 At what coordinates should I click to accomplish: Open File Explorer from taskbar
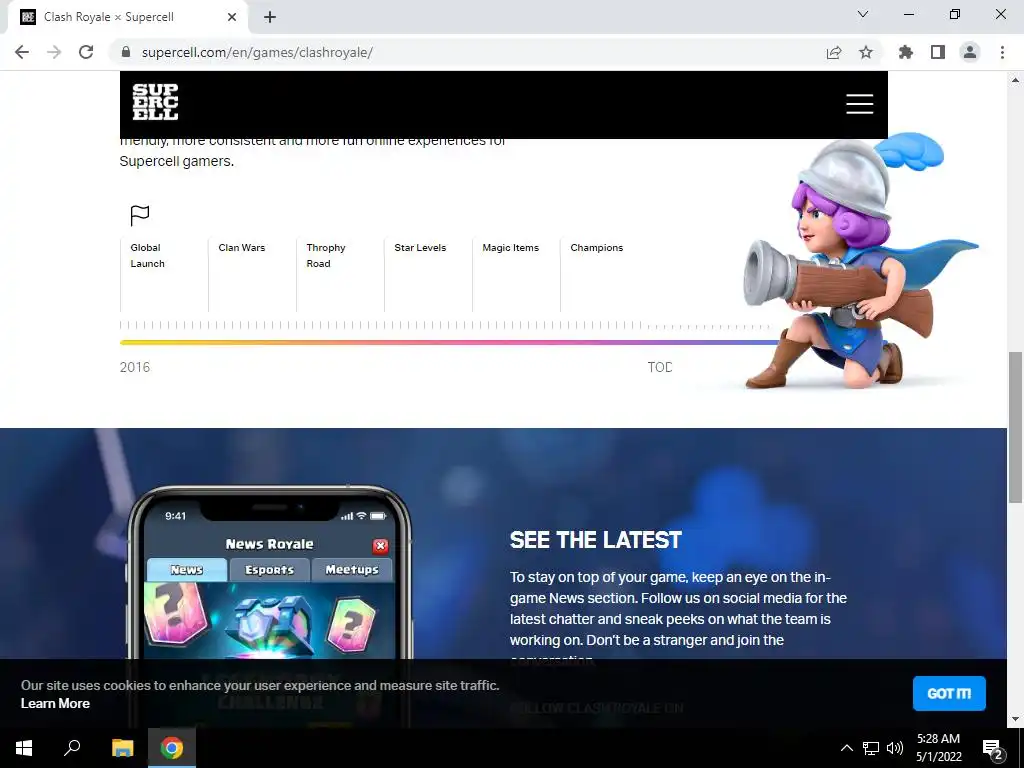click(x=122, y=748)
